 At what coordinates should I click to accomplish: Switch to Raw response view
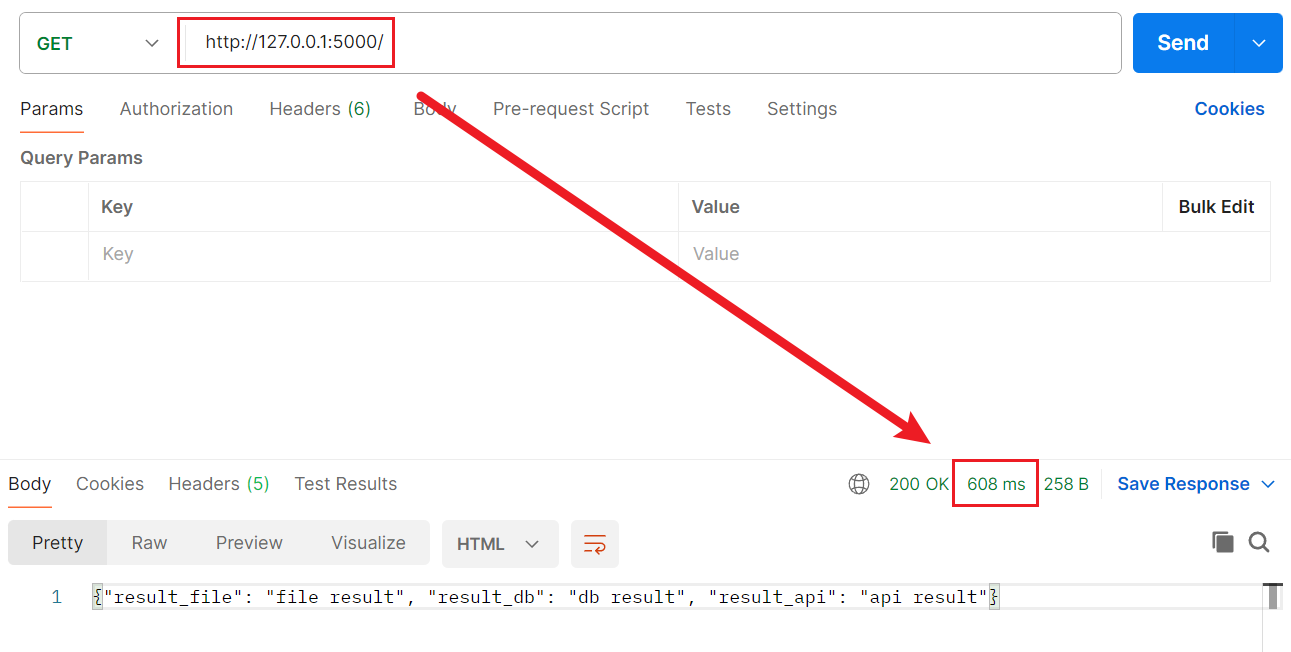pyautogui.click(x=149, y=543)
